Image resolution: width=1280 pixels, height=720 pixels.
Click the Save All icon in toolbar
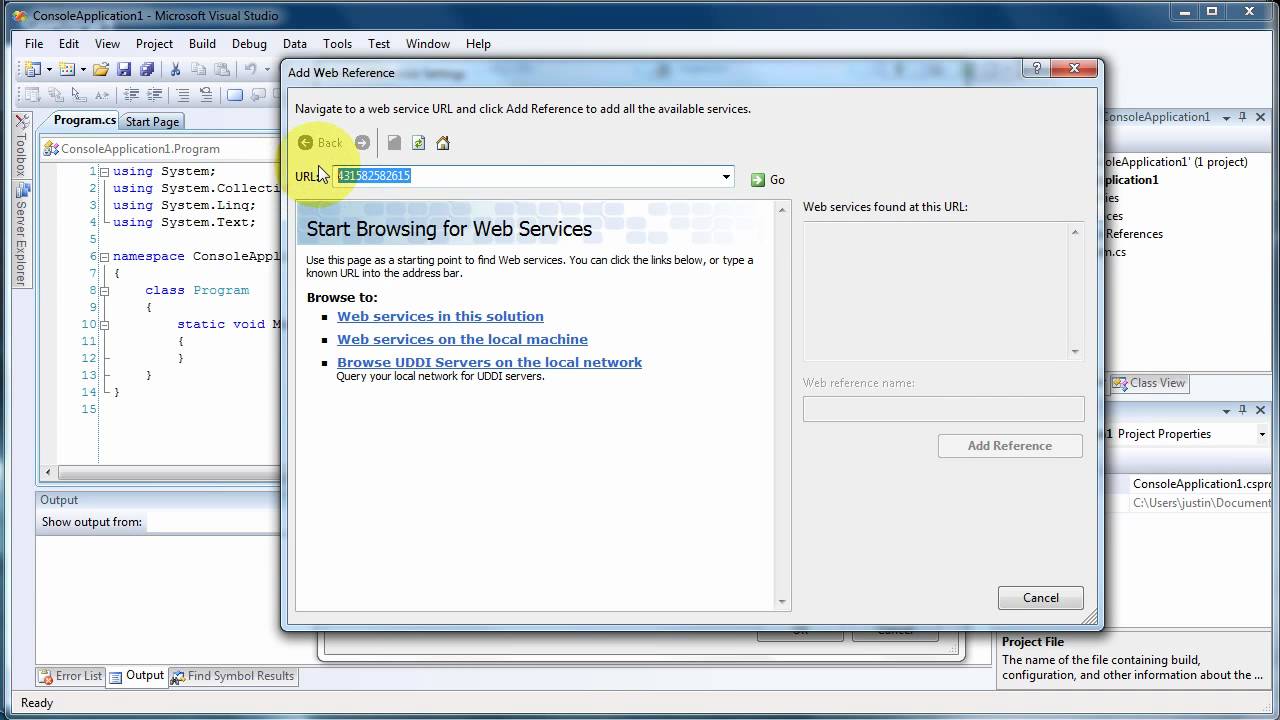[147, 69]
